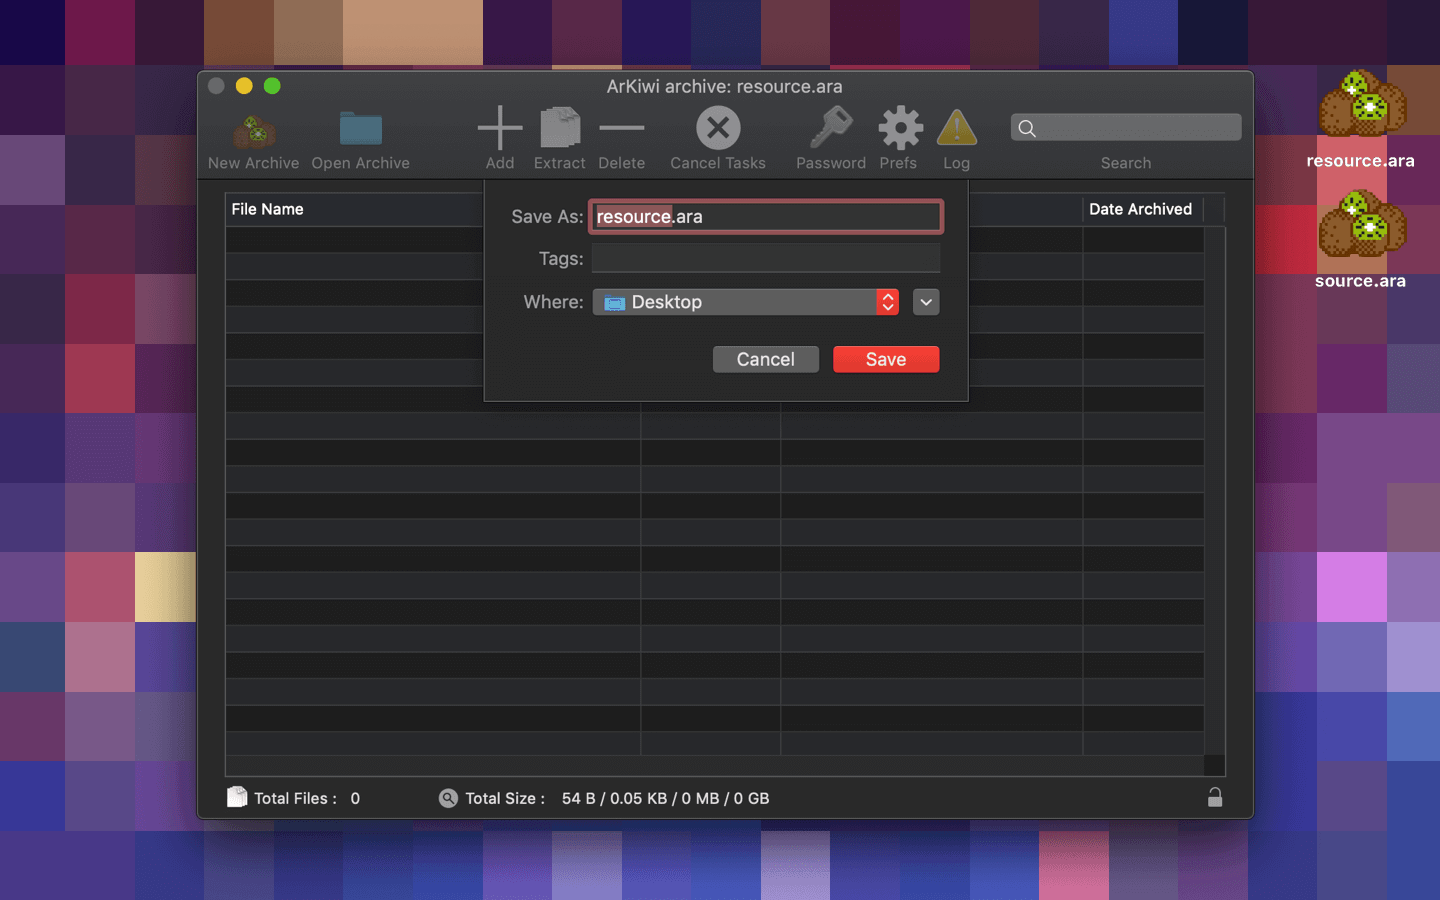This screenshot has height=900, width=1440.
Task: Expand the save dialog with chevron button
Action: pos(926,302)
